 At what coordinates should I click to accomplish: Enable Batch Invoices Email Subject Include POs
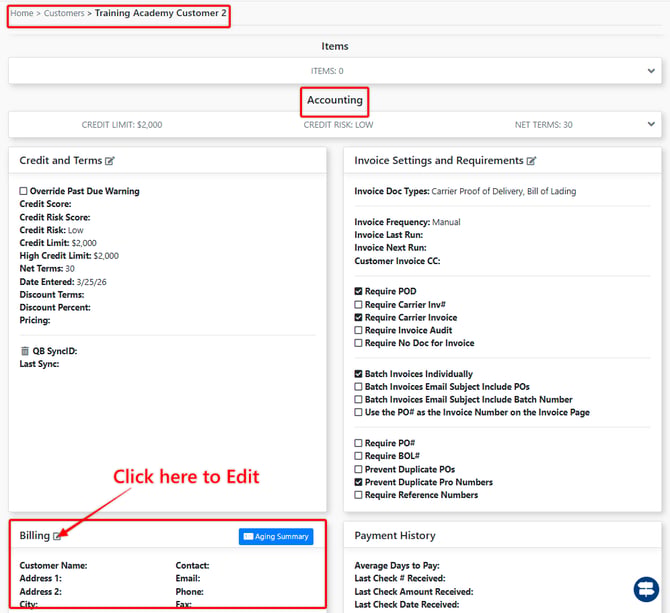pyautogui.click(x=359, y=387)
